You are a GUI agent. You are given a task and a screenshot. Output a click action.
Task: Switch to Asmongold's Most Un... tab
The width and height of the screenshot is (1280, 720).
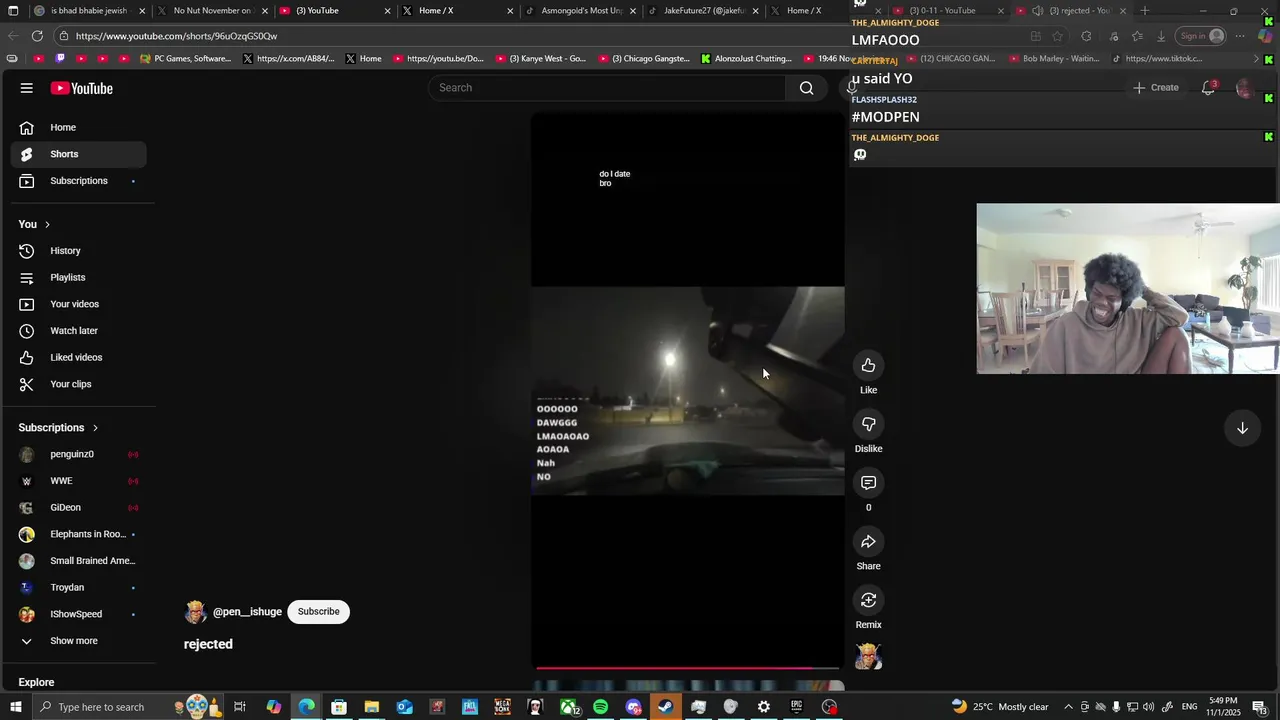(580, 11)
